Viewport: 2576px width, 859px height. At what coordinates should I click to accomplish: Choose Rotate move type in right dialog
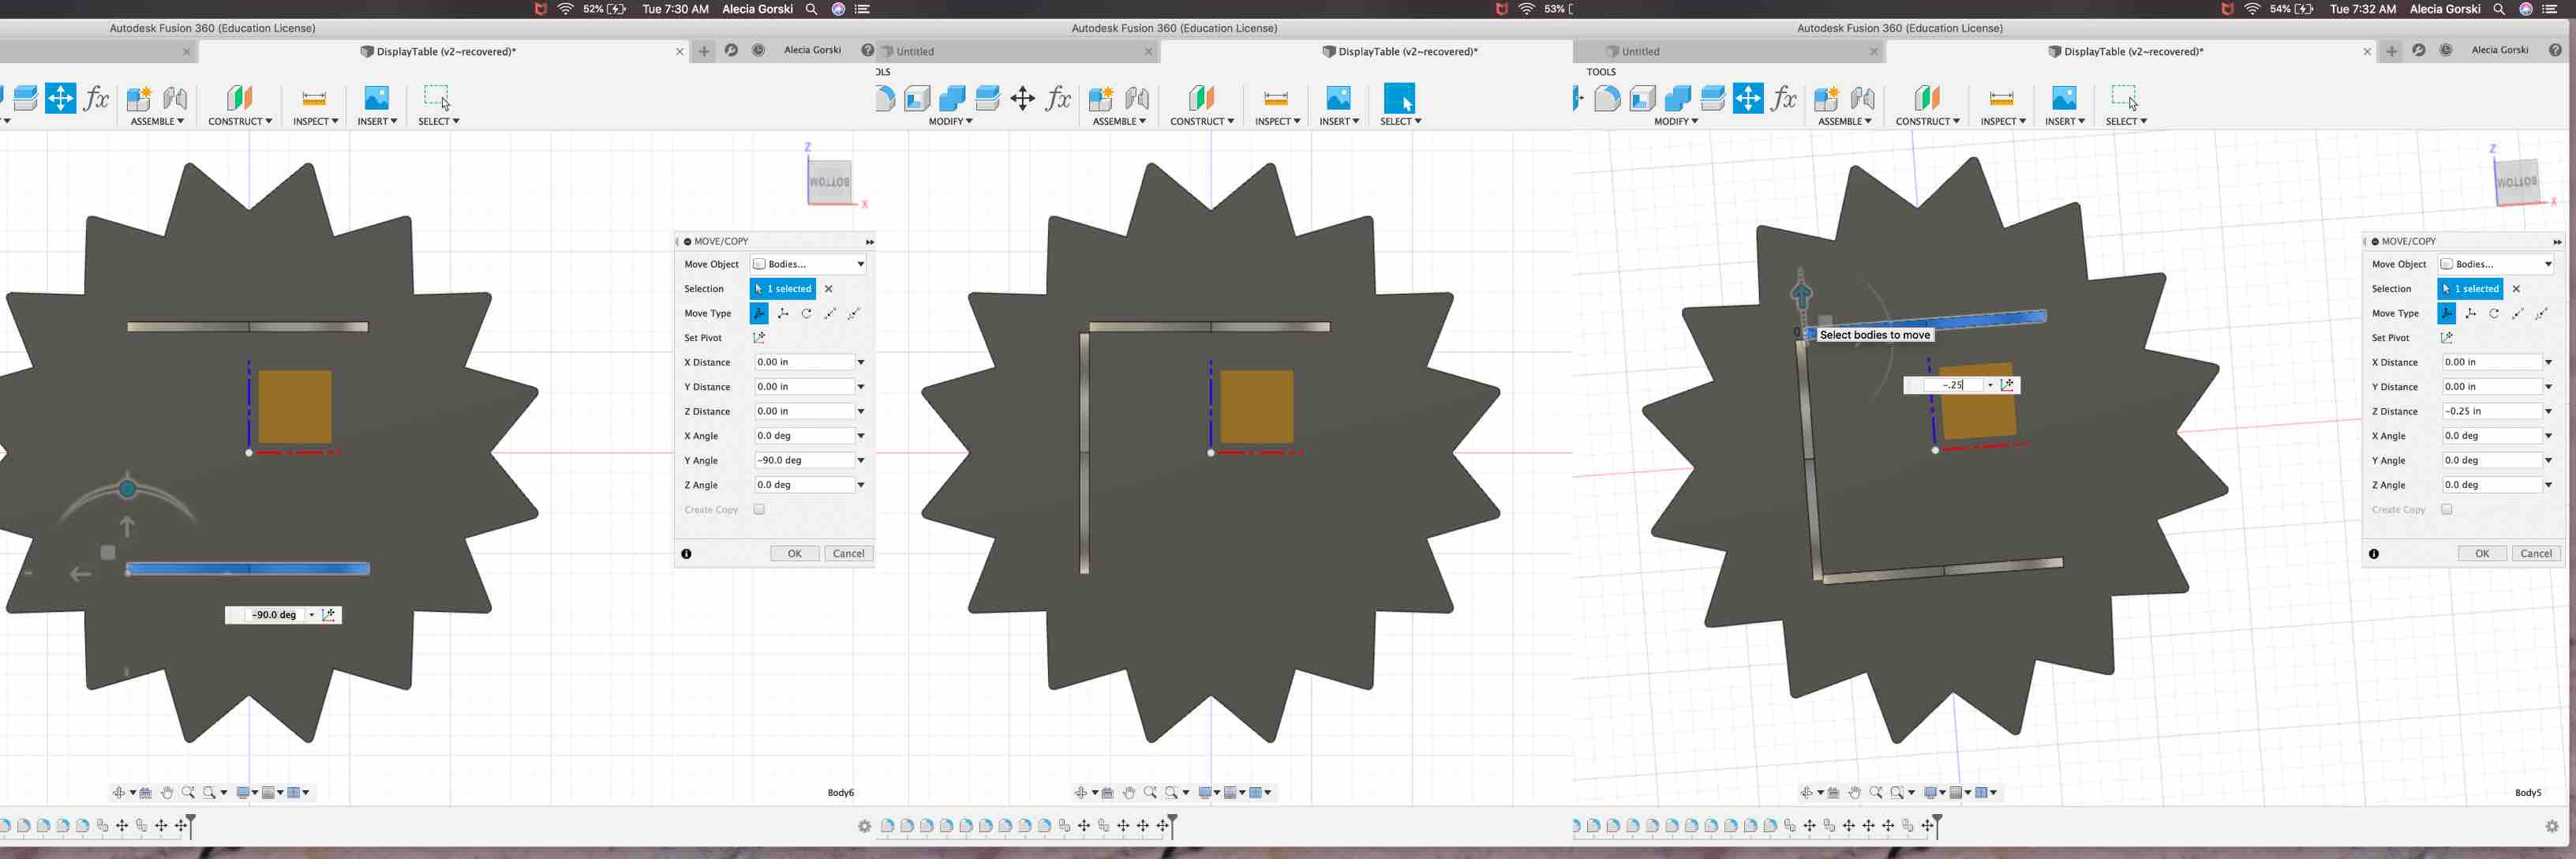[2494, 313]
